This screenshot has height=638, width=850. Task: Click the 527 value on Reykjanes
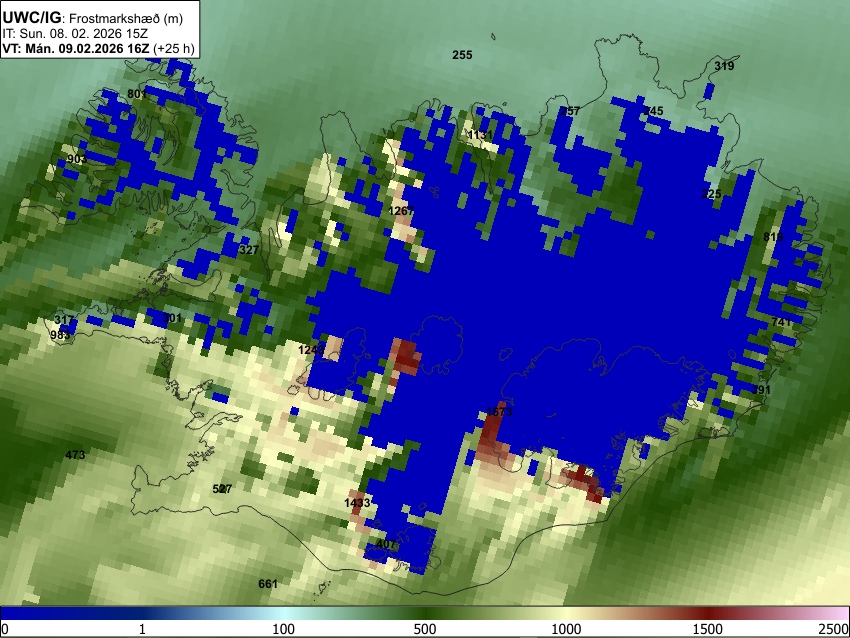pyautogui.click(x=222, y=489)
